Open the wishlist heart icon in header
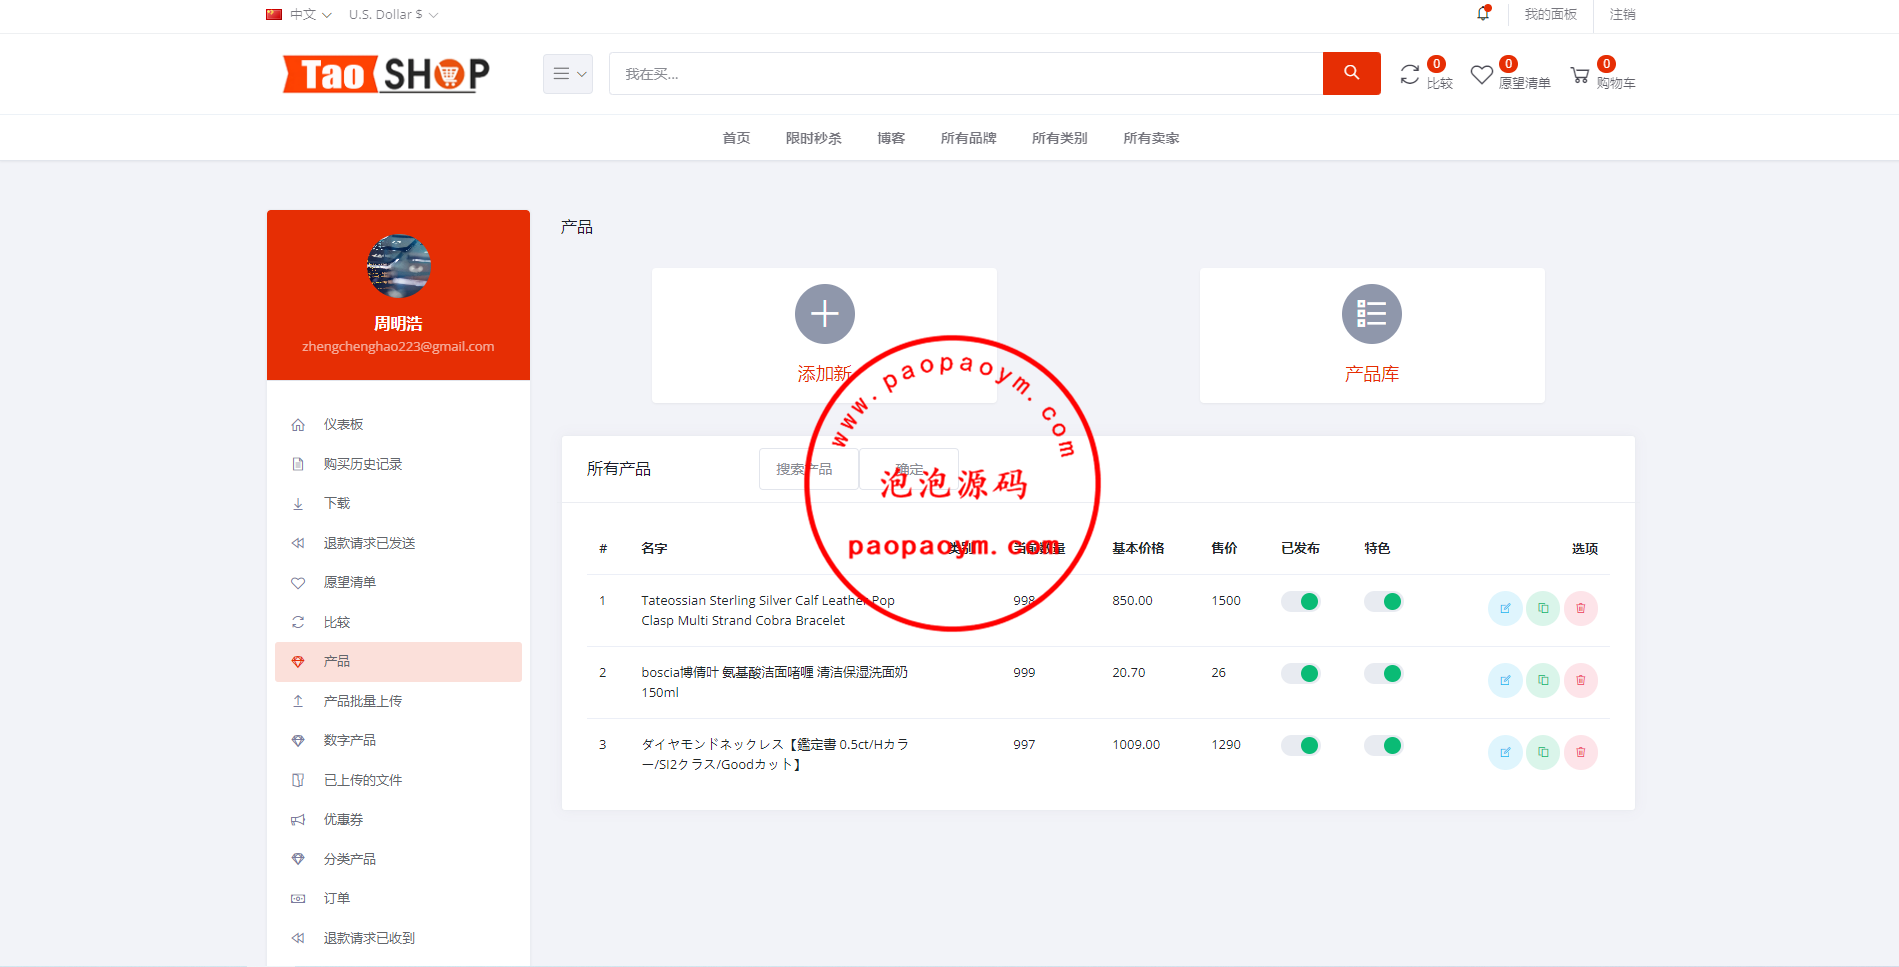The image size is (1899, 967). click(x=1481, y=75)
